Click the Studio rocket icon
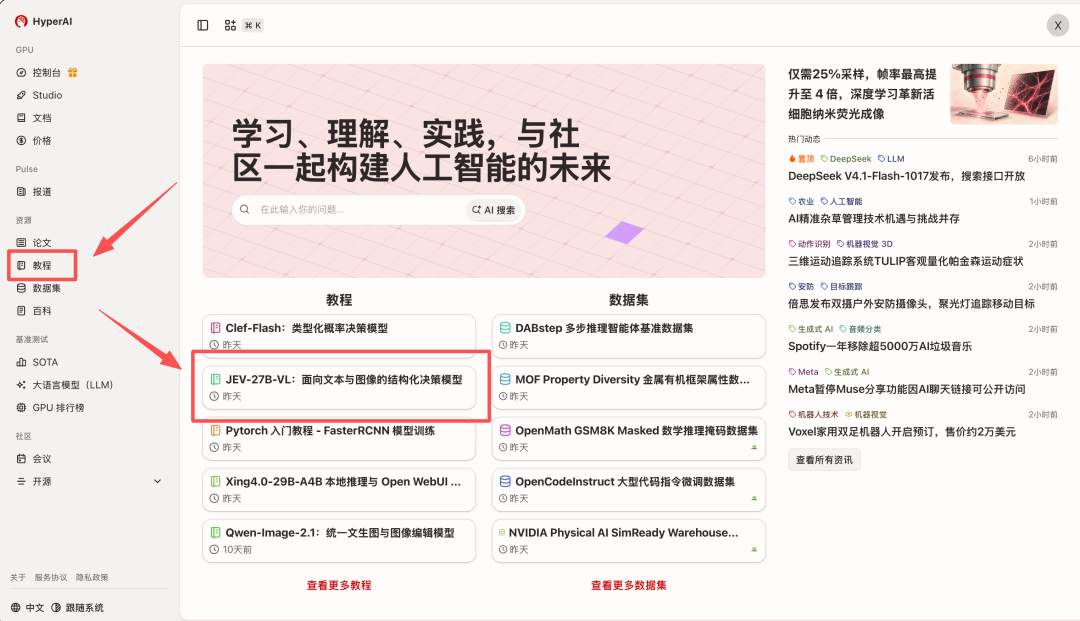1080x621 pixels. pyautogui.click(x=21, y=95)
